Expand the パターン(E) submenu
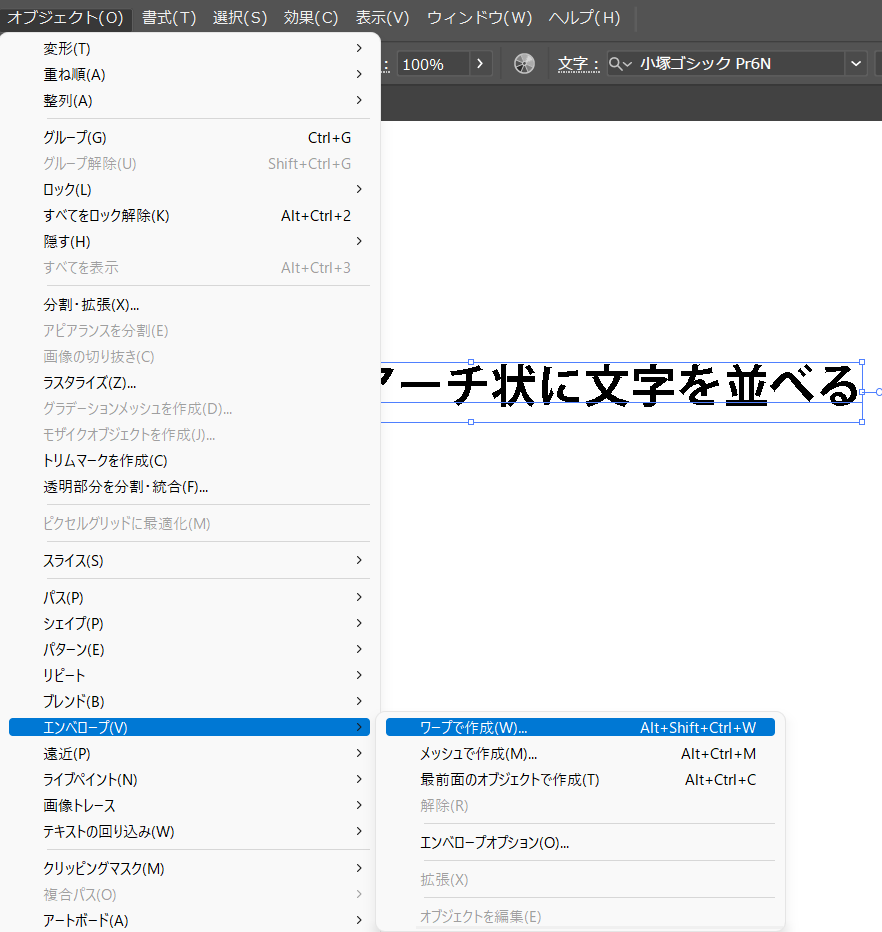The image size is (882, 932). (x=190, y=650)
